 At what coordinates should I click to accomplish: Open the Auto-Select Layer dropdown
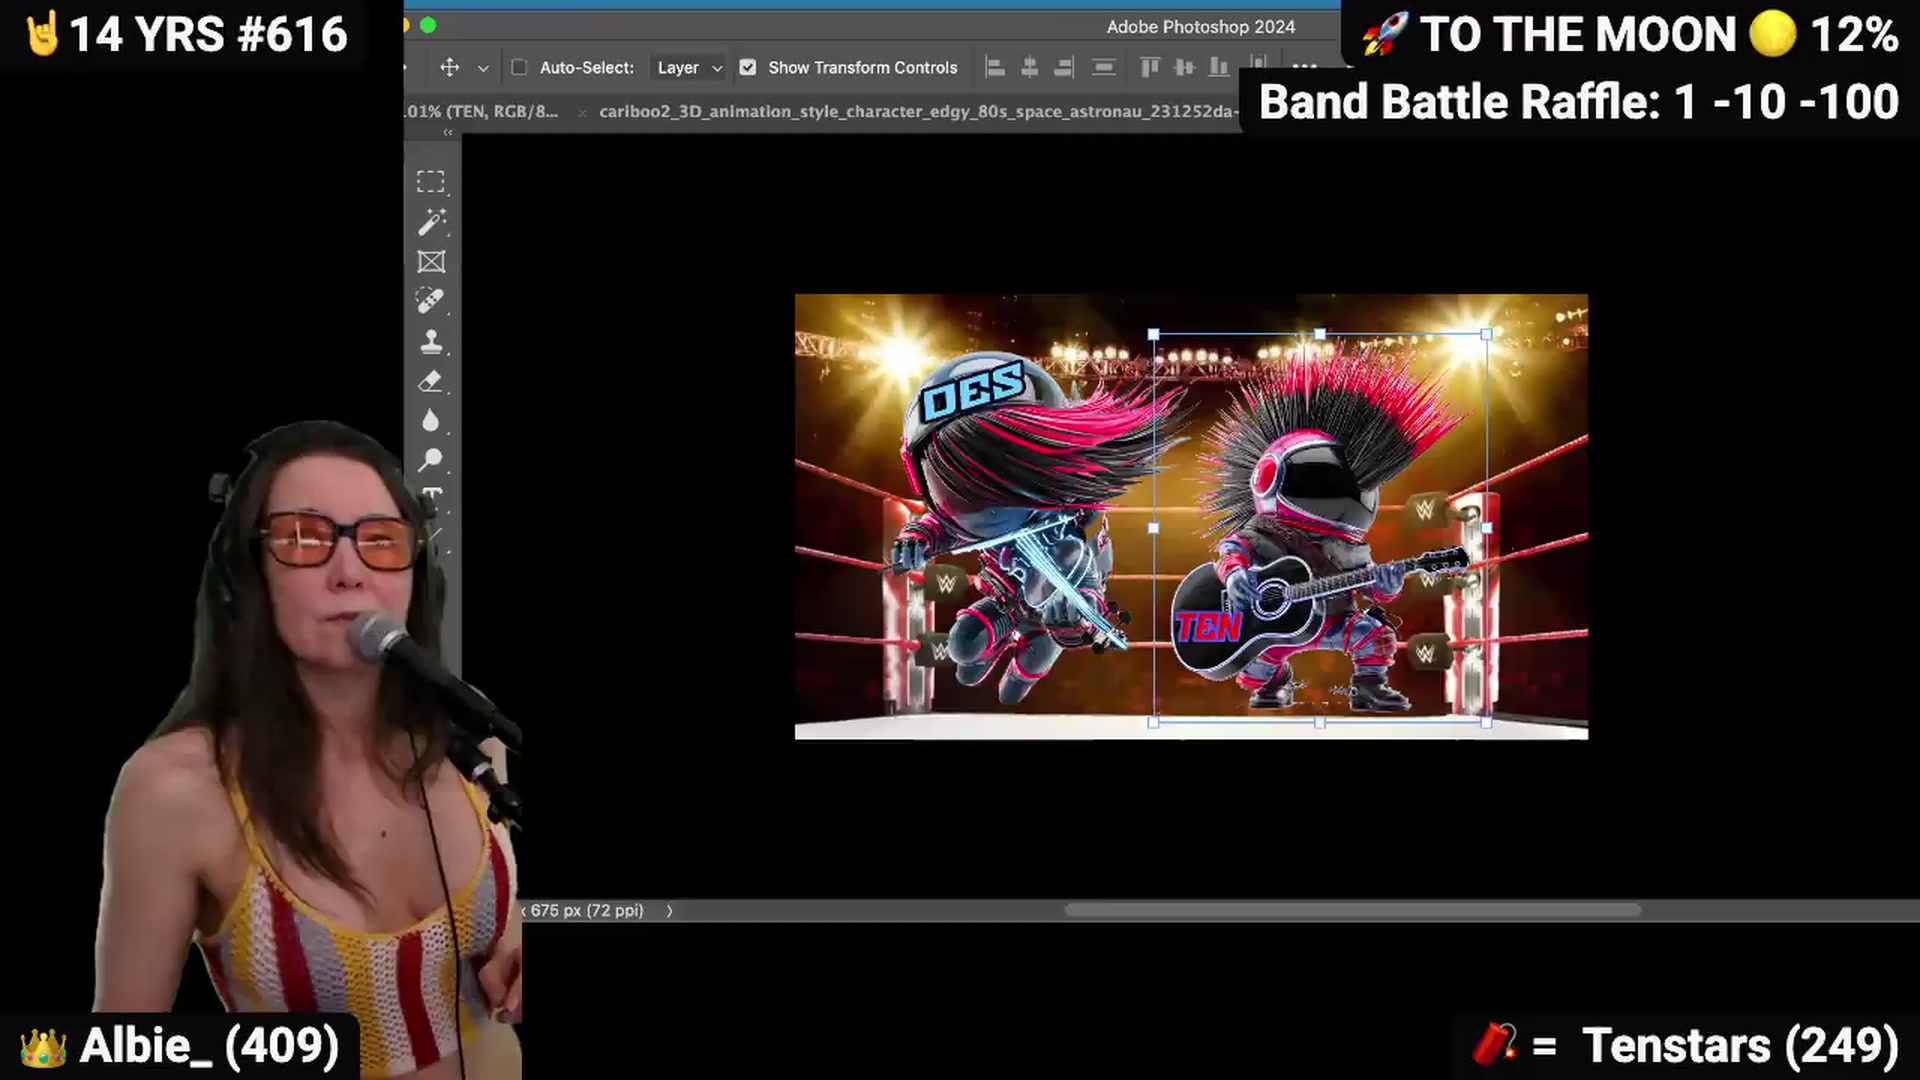pos(688,67)
